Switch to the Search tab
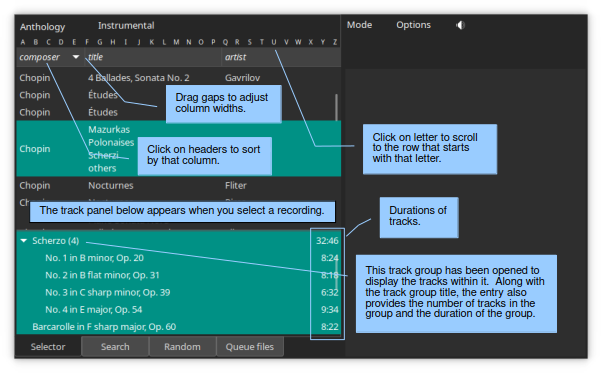This screenshot has height=373, width=601. [115, 347]
